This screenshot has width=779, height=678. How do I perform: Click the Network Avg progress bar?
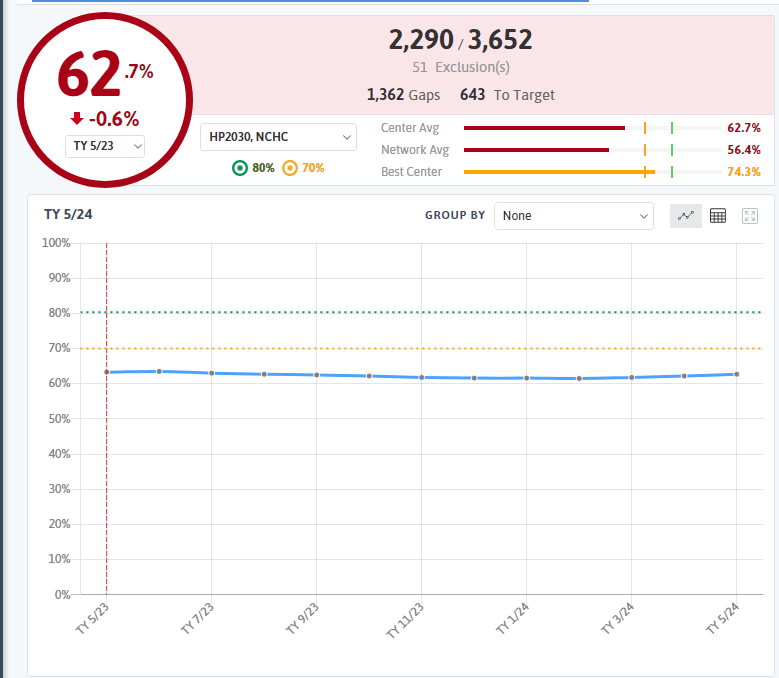point(592,150)
